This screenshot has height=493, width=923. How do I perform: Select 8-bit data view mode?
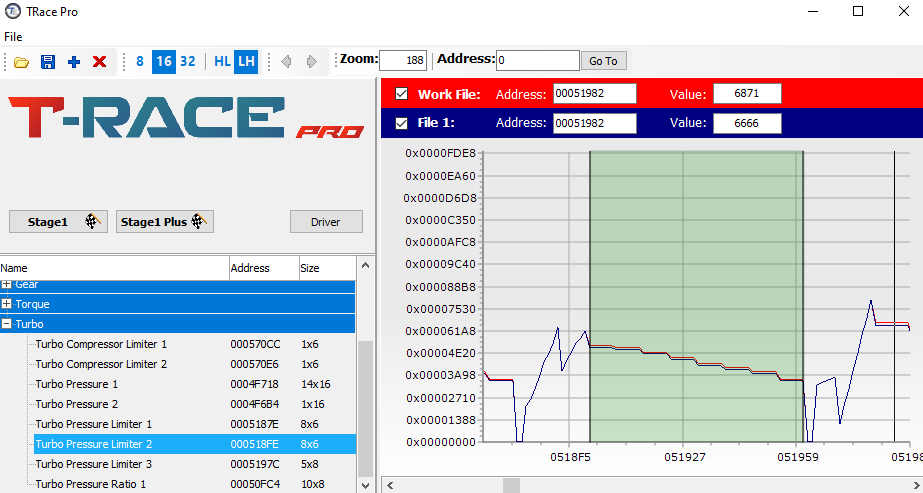pos(140,61)
